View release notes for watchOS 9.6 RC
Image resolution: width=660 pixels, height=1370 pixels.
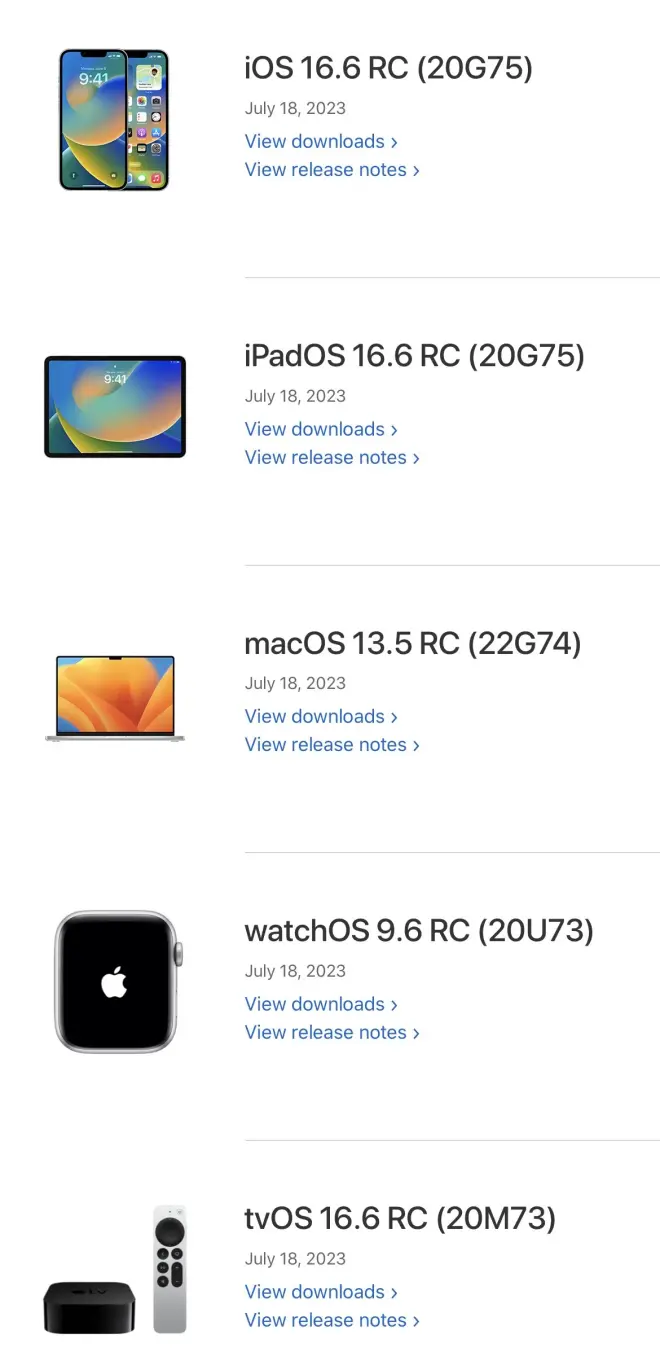pyautogui.click(x=332, y=1032)
